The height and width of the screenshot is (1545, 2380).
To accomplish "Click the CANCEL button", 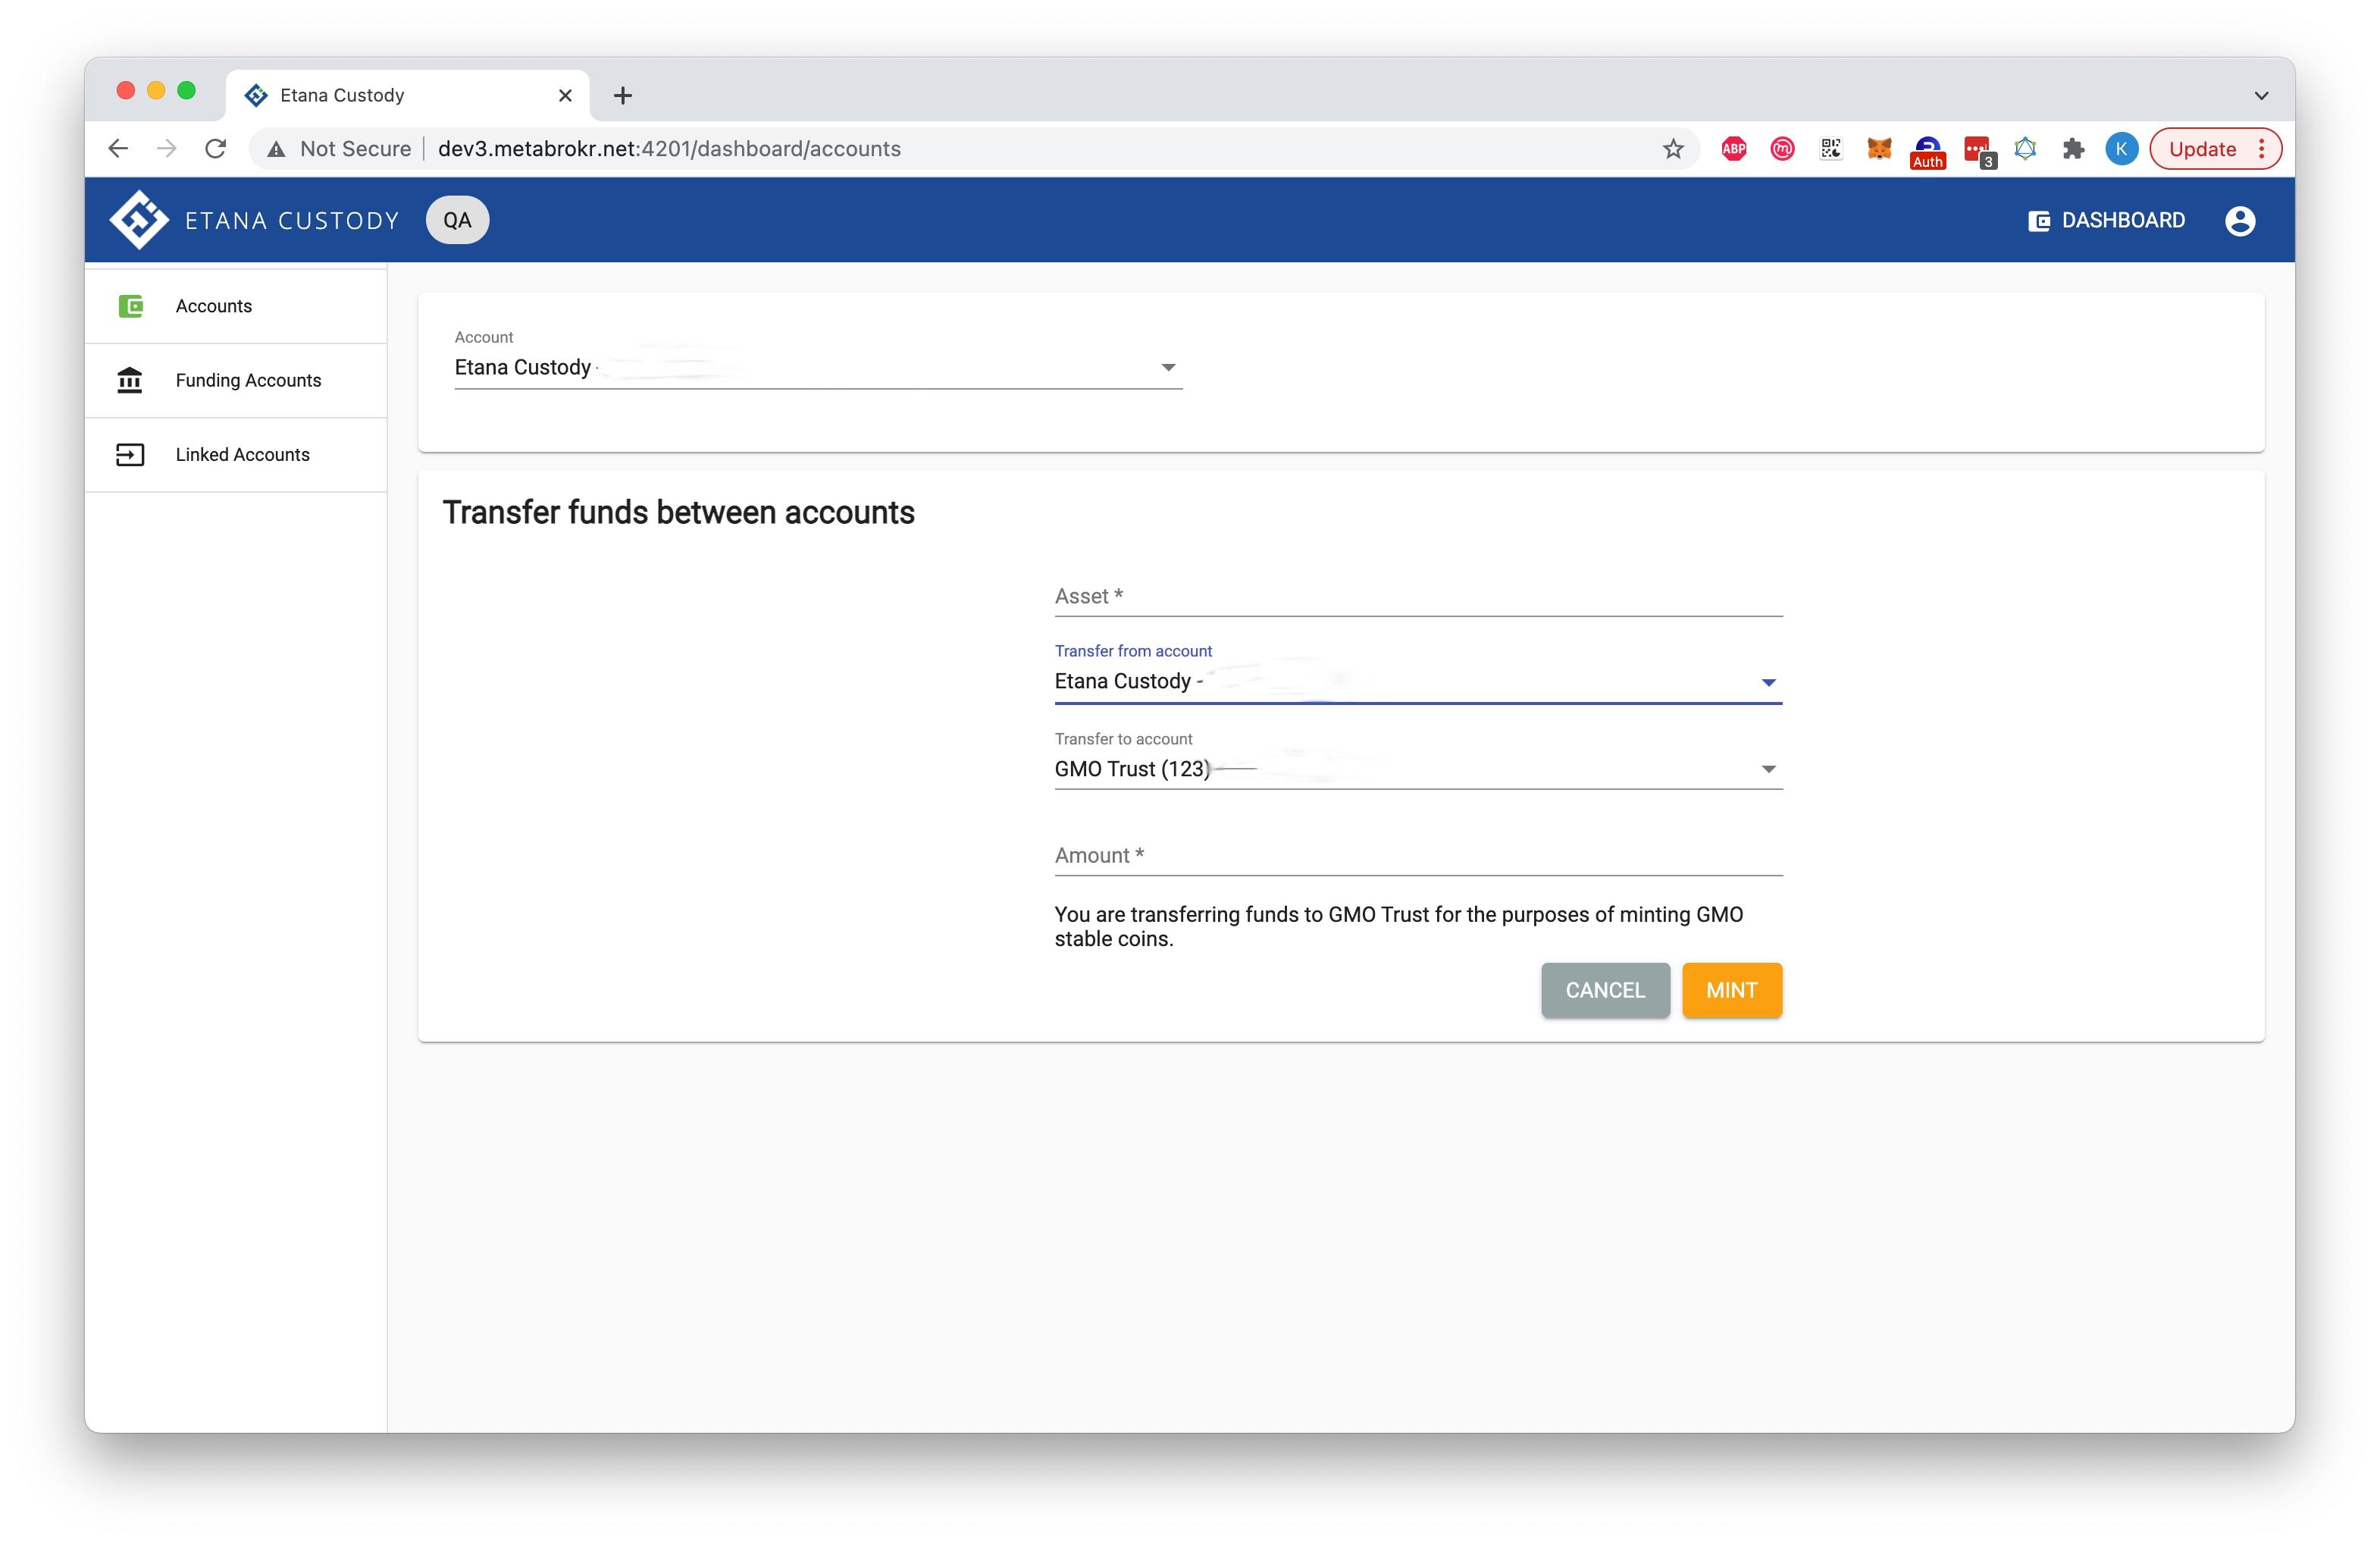I will (x=1604, y=990).
